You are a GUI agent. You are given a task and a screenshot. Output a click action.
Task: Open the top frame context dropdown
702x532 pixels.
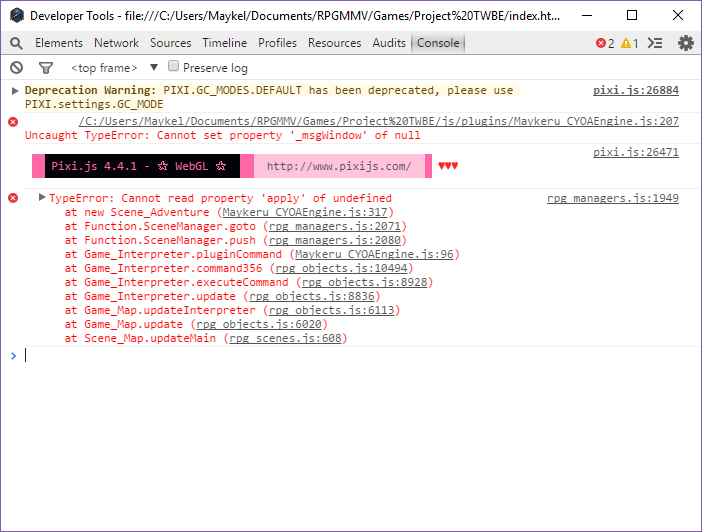(x=114, y=68)
